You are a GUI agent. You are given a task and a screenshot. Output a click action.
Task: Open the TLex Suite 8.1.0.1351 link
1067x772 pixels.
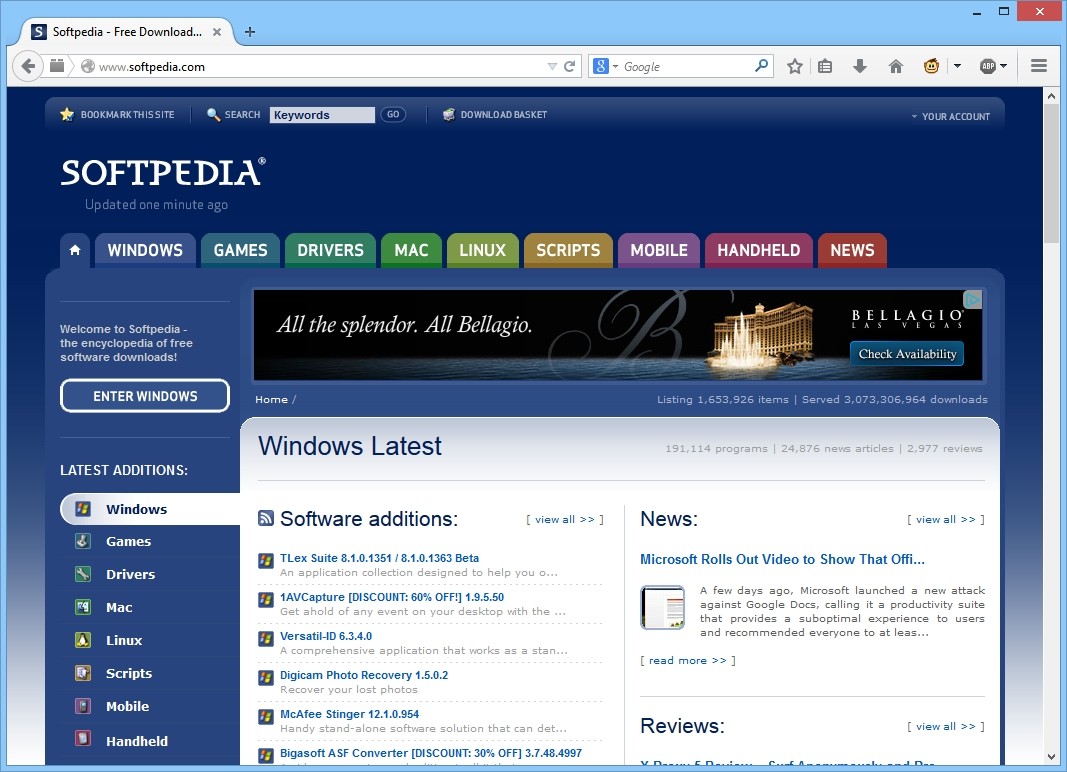[379, 558]
